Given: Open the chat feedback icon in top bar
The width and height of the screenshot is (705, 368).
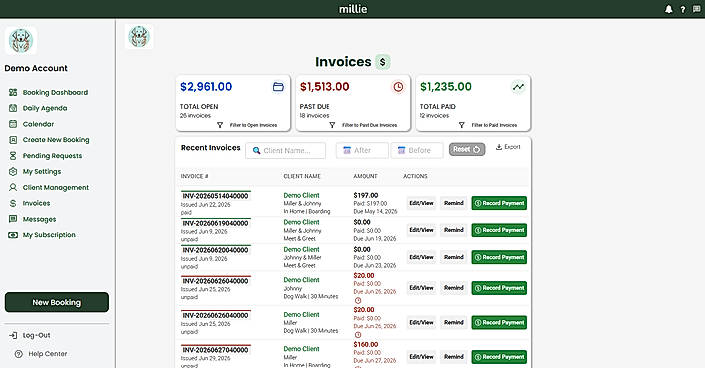Looking at the screenshot, I should 696,9.
